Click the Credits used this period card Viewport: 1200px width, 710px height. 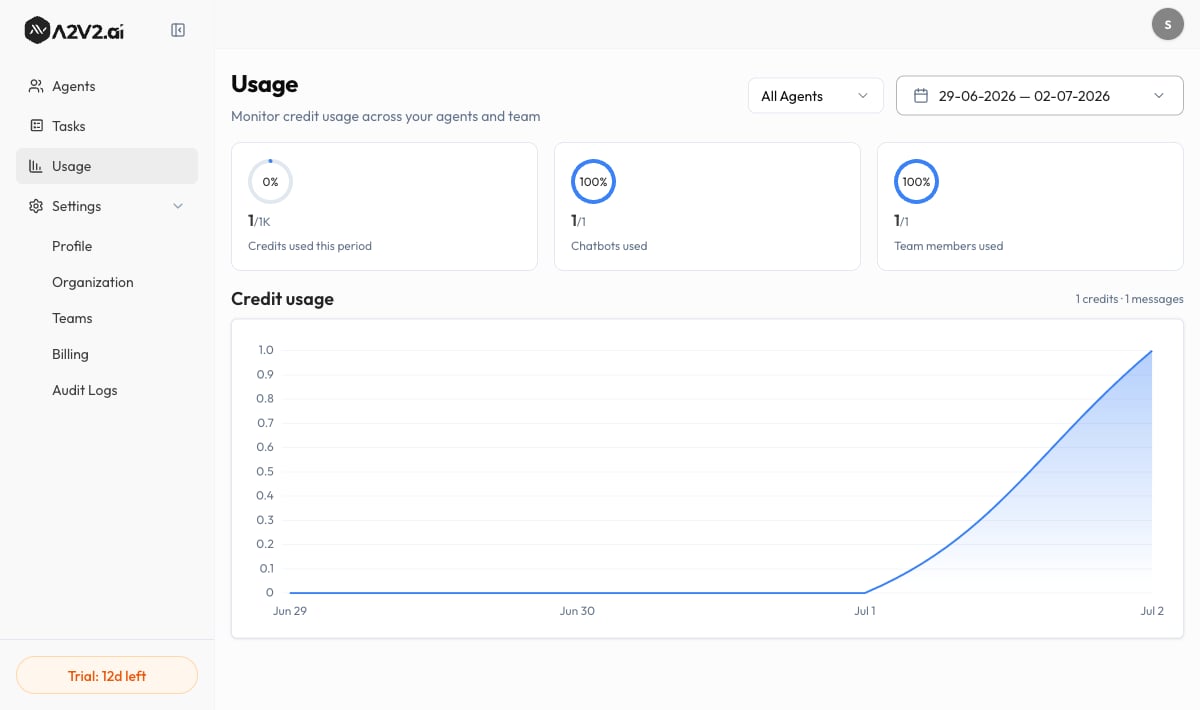tap(384, 206)
